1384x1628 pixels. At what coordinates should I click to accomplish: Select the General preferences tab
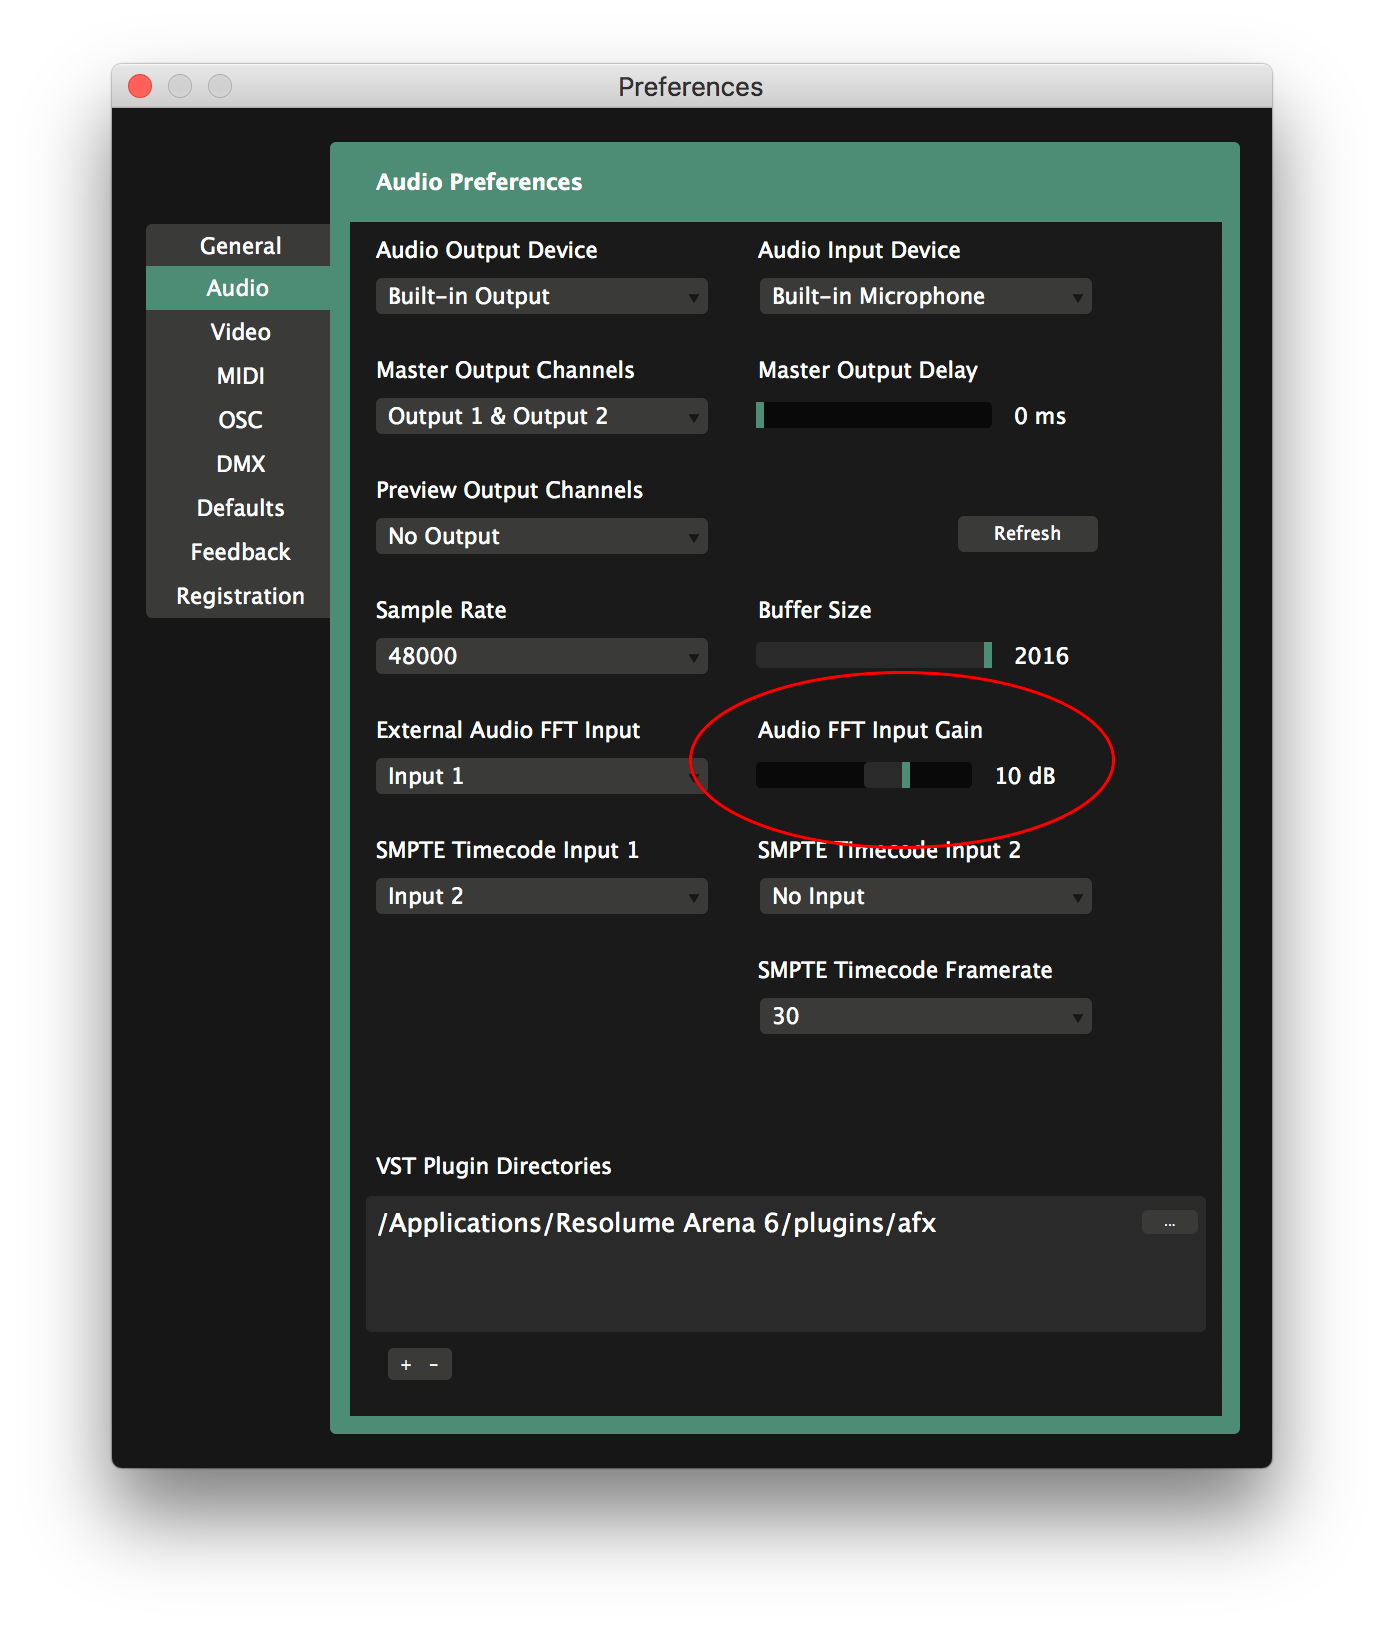pos(240,246)
